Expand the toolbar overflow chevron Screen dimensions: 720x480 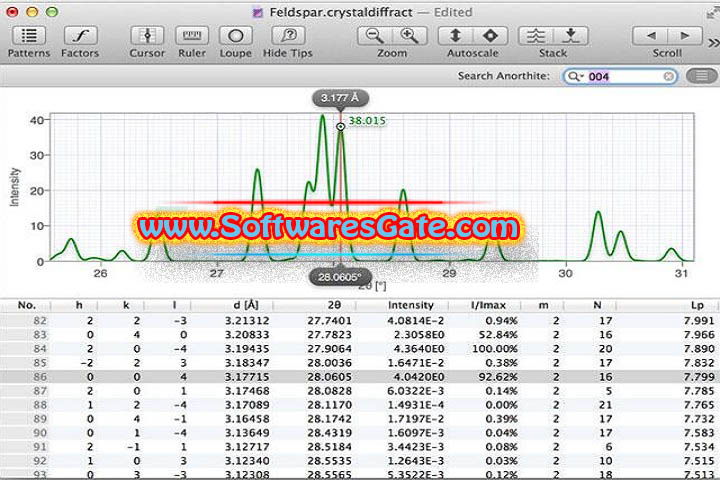[x=714, y=43]
